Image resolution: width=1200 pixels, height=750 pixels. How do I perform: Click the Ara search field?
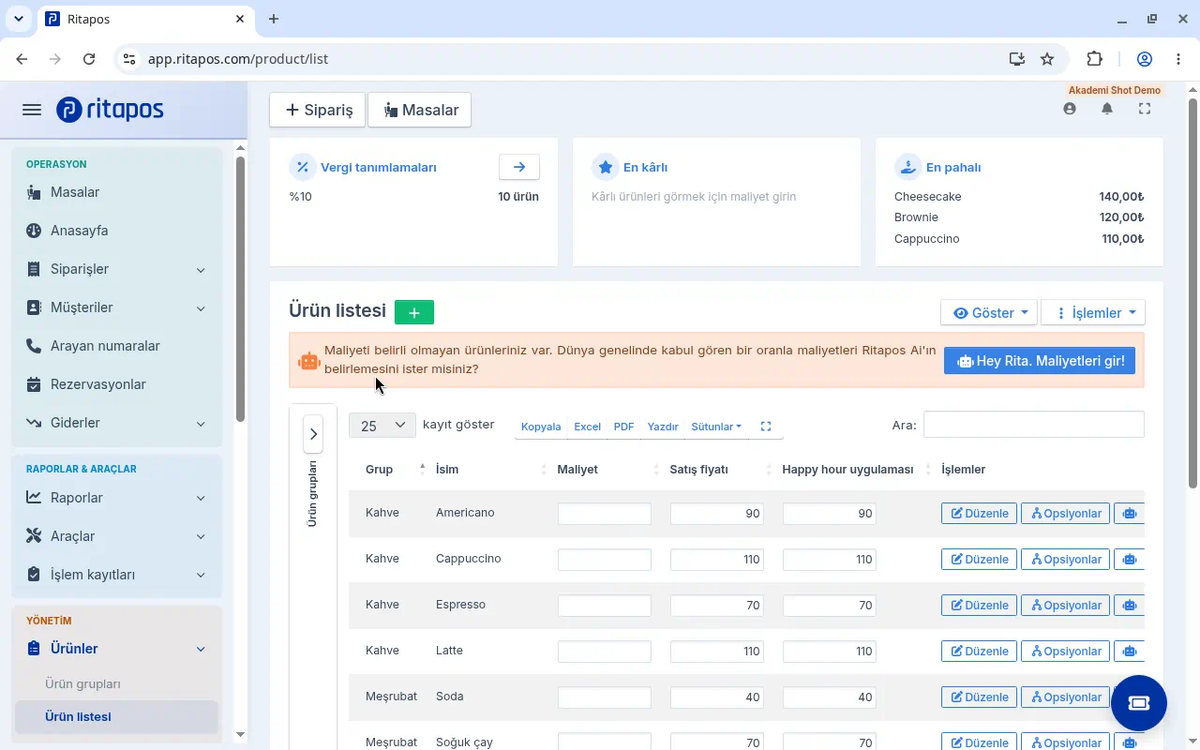pos(1034,425)
